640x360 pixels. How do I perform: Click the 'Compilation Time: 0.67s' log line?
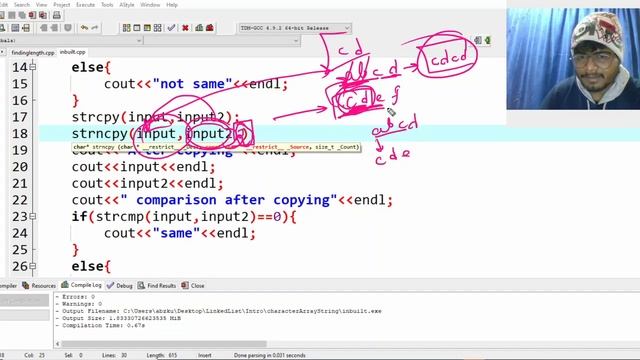100,325
